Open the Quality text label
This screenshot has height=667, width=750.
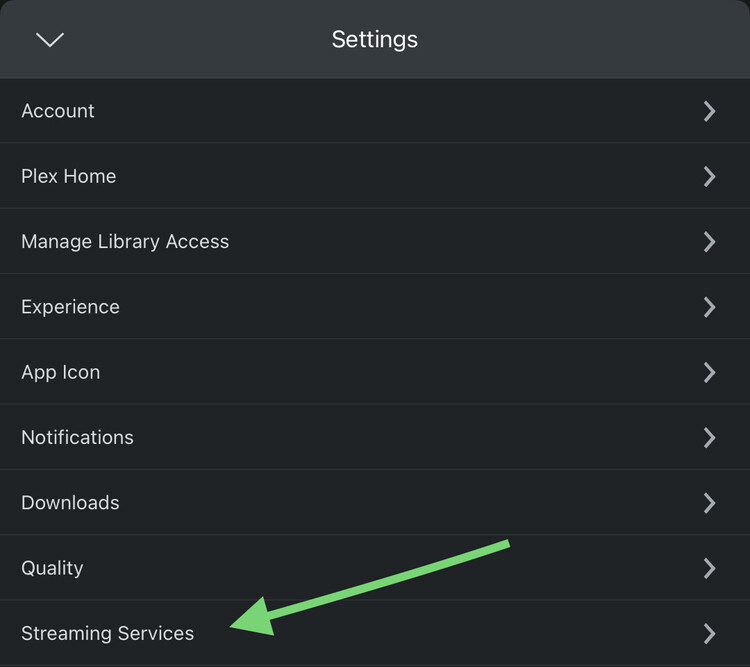(x=52, y=568)
